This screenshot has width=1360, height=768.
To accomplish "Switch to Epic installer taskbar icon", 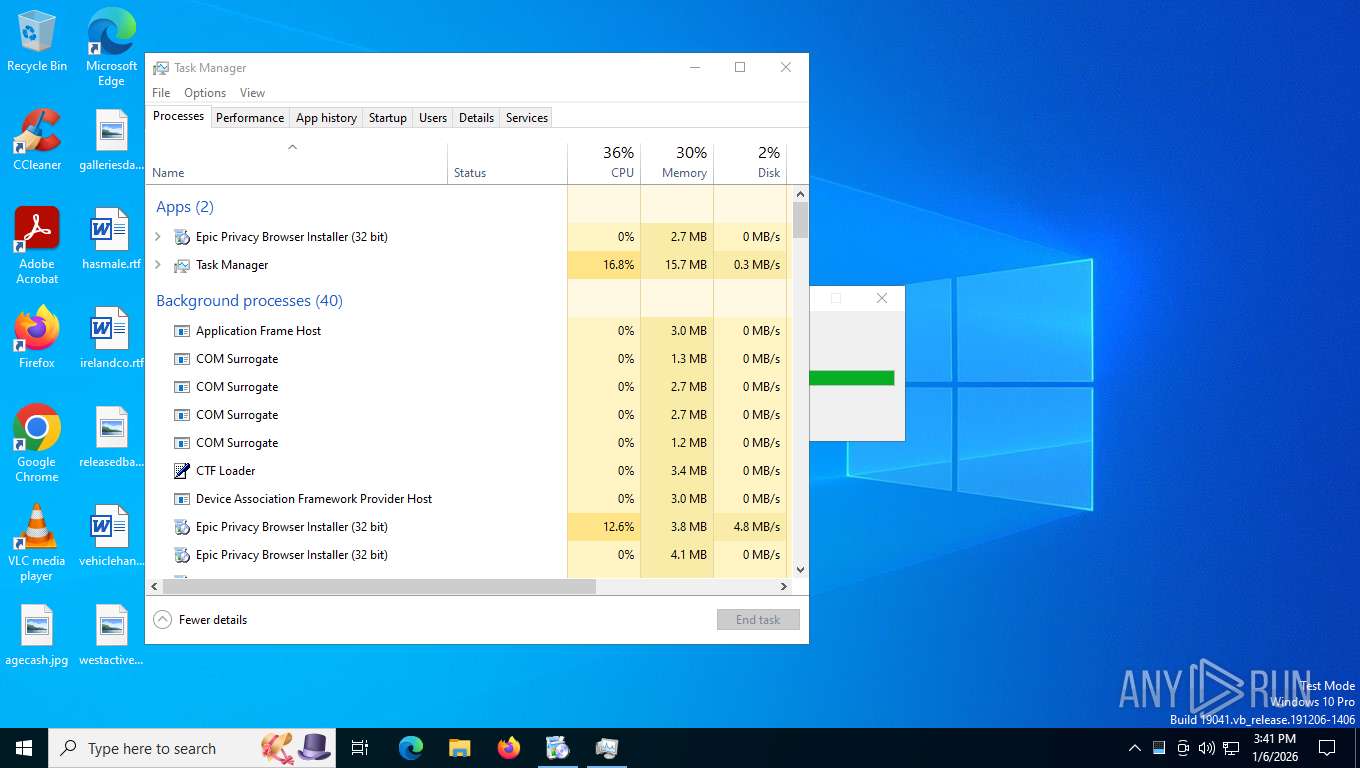I will pyautogui.click(x=558, y=748).
